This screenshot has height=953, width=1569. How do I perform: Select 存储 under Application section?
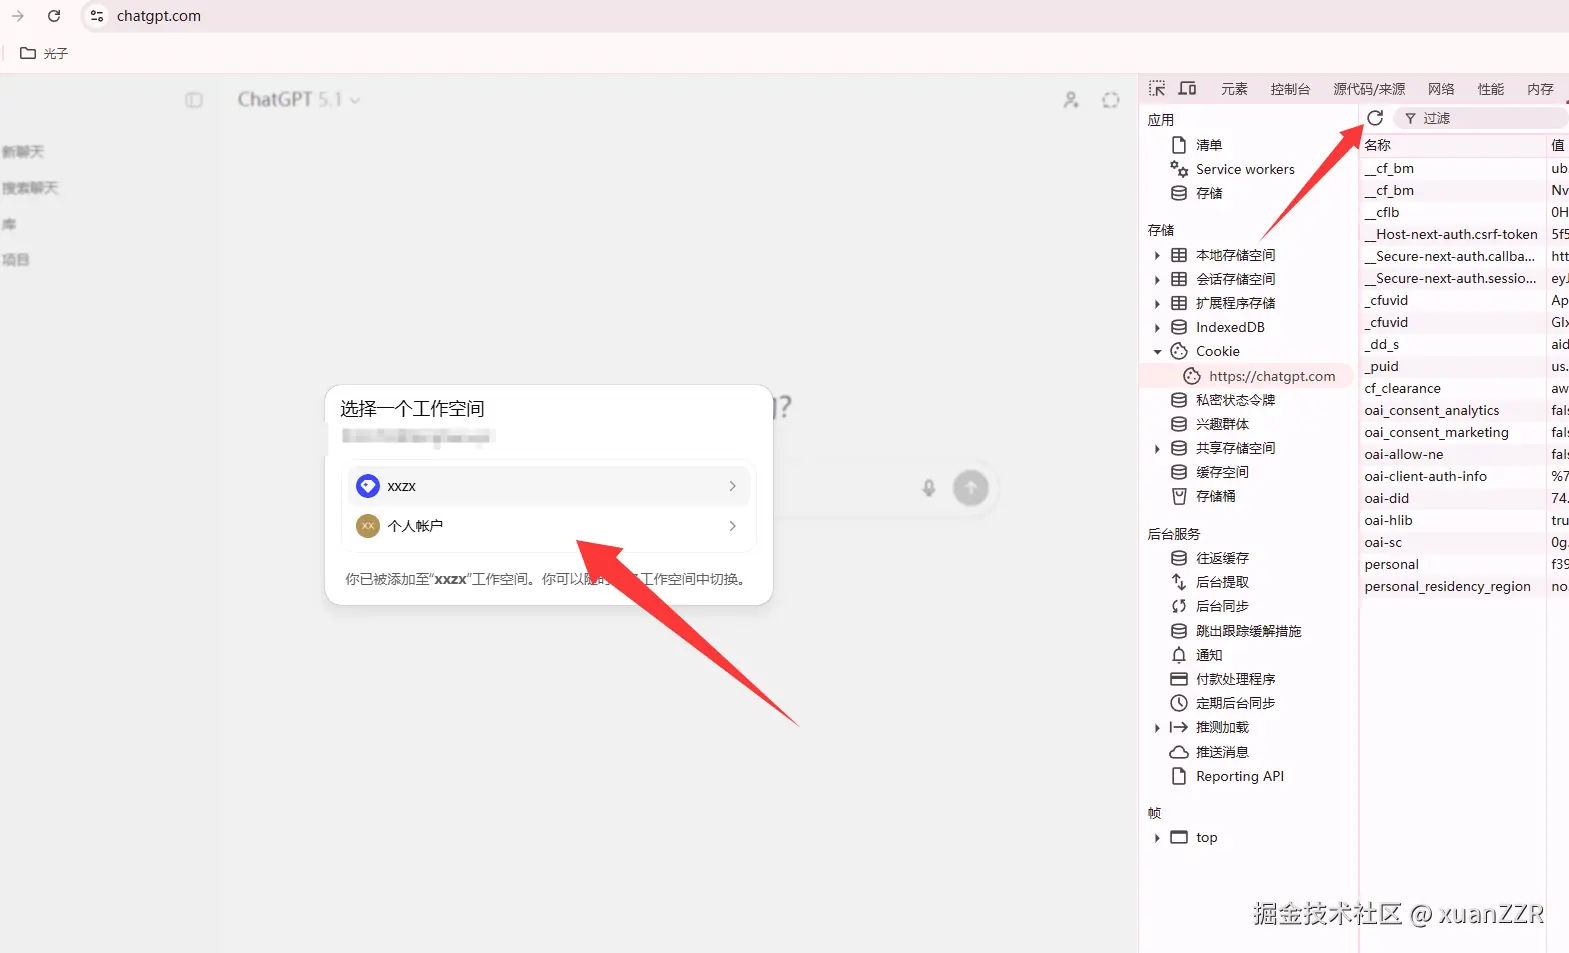[x=1208, y=193]
